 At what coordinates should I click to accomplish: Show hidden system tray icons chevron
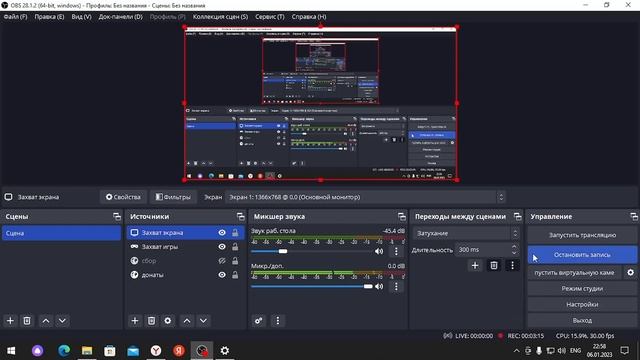(x=516, y=351)
